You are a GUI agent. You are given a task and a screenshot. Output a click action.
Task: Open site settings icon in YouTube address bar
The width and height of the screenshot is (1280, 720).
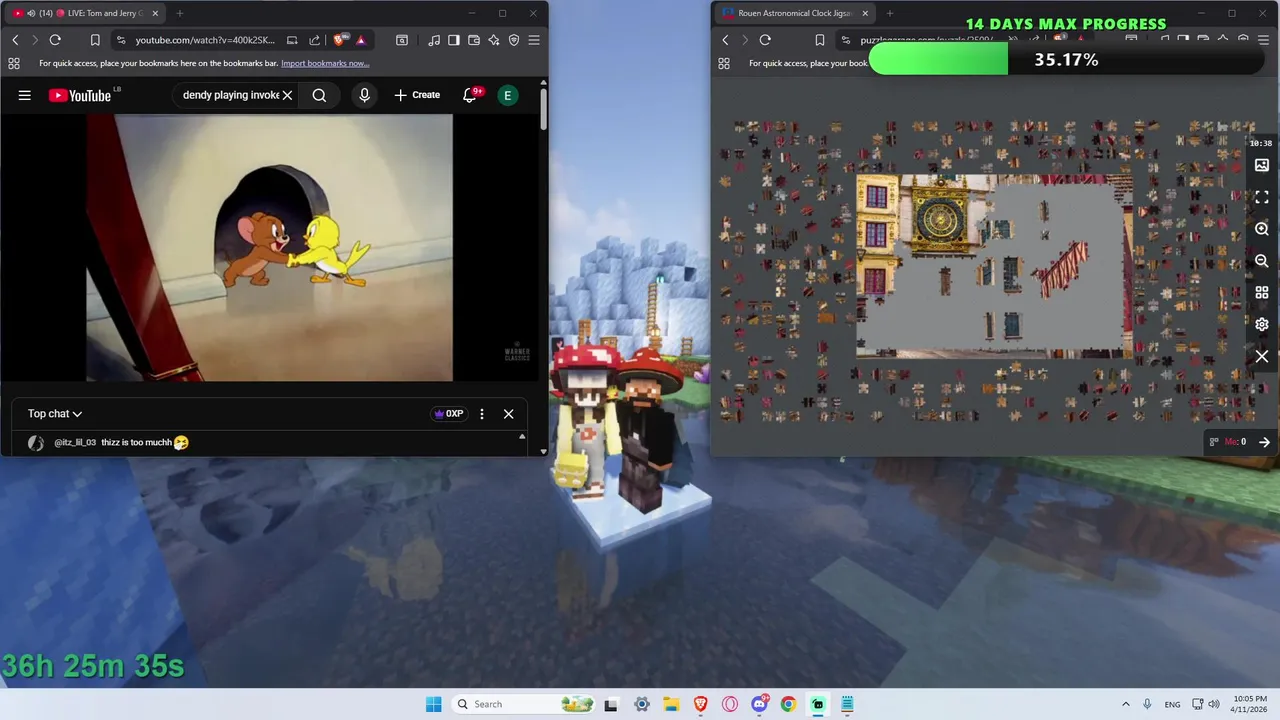pyautogui.click(x=121, y=40)
